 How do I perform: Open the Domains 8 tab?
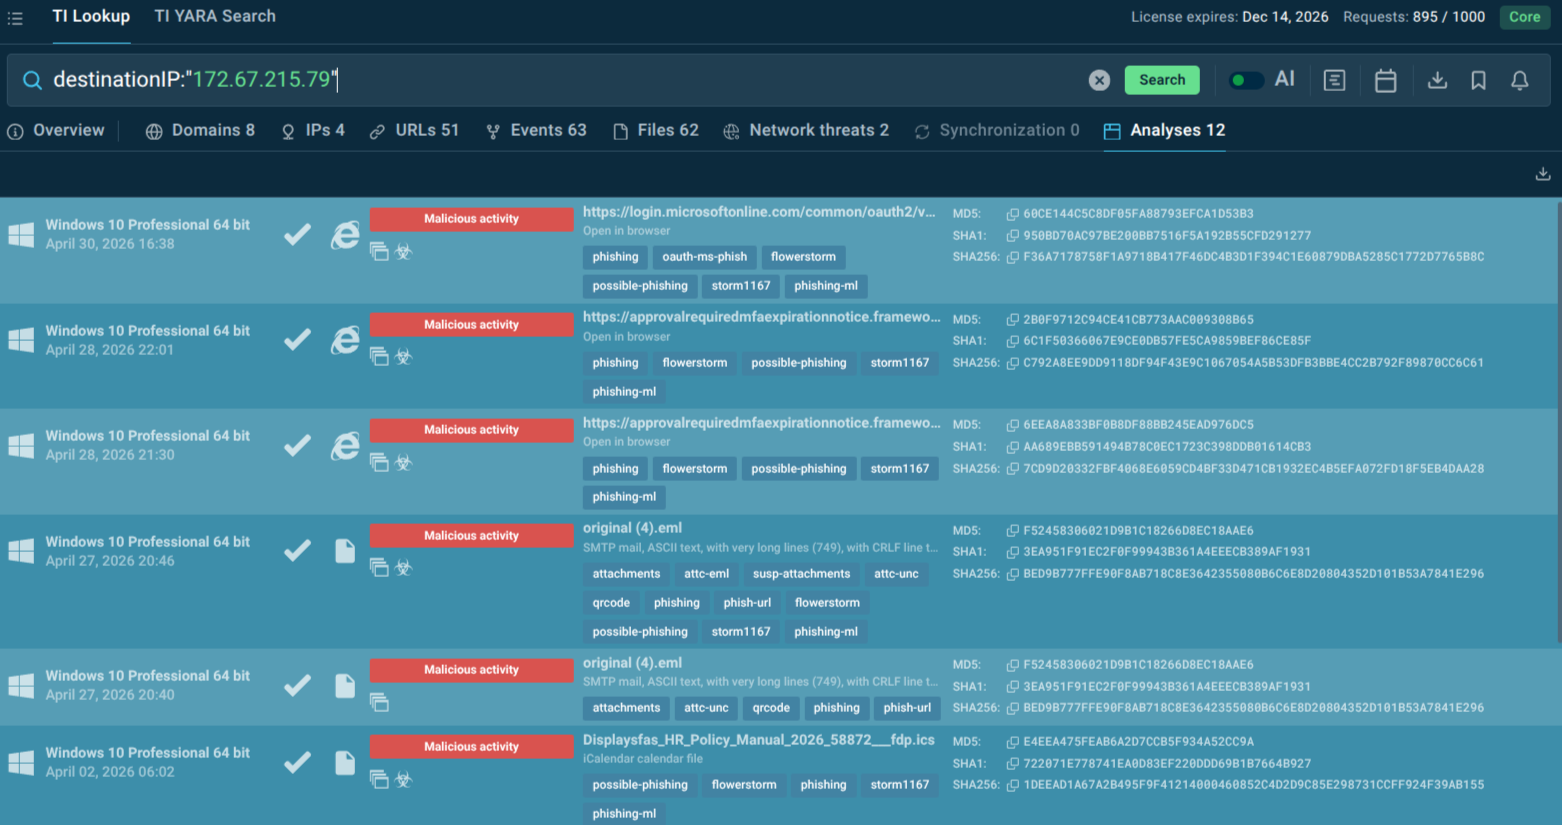pyautogui.click(x=200, y=131)
